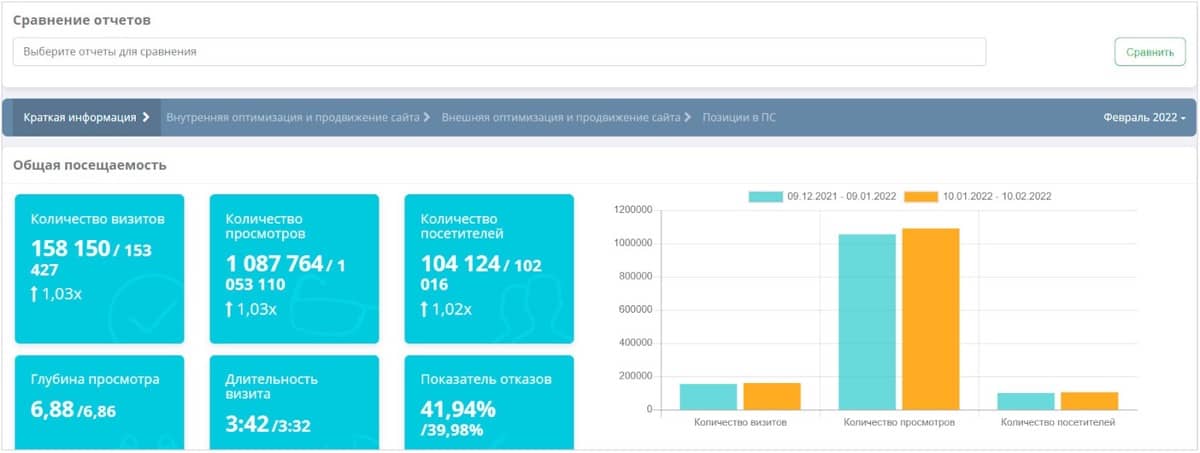1200x453 pixels.
Task: Click the orange Количество просмотров bar
Action: tap(930, 318)
